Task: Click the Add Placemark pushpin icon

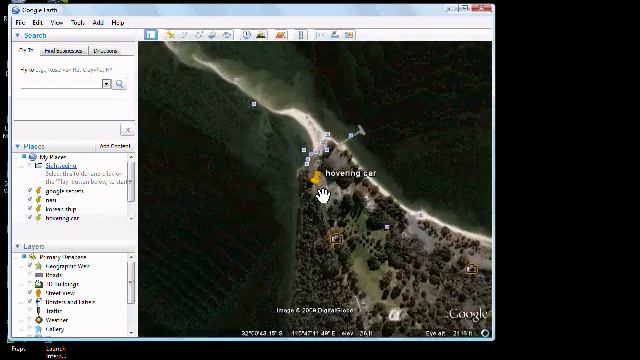Action: click(169, 35)
